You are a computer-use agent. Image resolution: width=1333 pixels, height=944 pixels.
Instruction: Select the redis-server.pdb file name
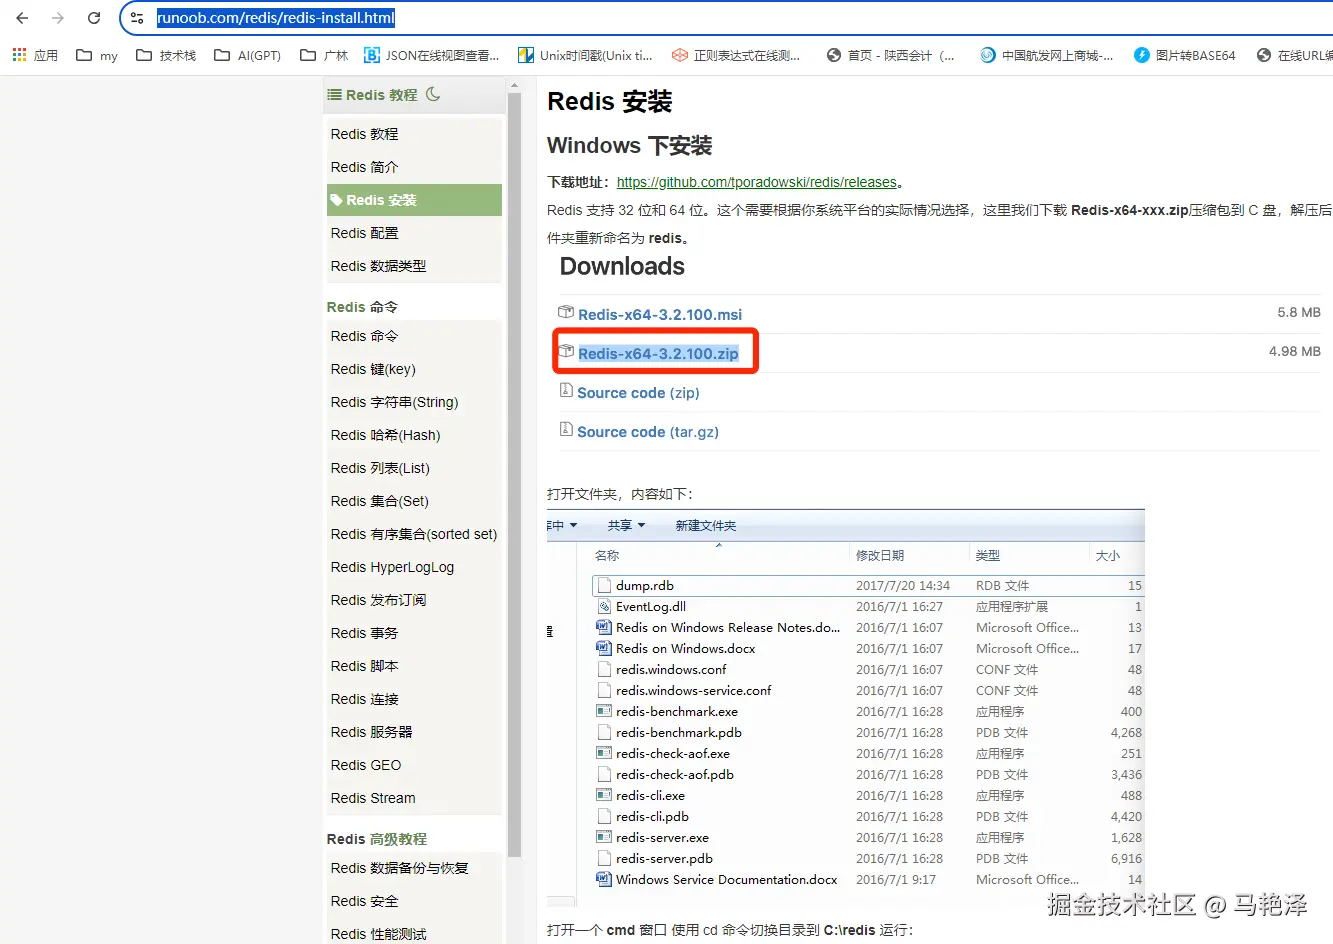coord(665,858)
